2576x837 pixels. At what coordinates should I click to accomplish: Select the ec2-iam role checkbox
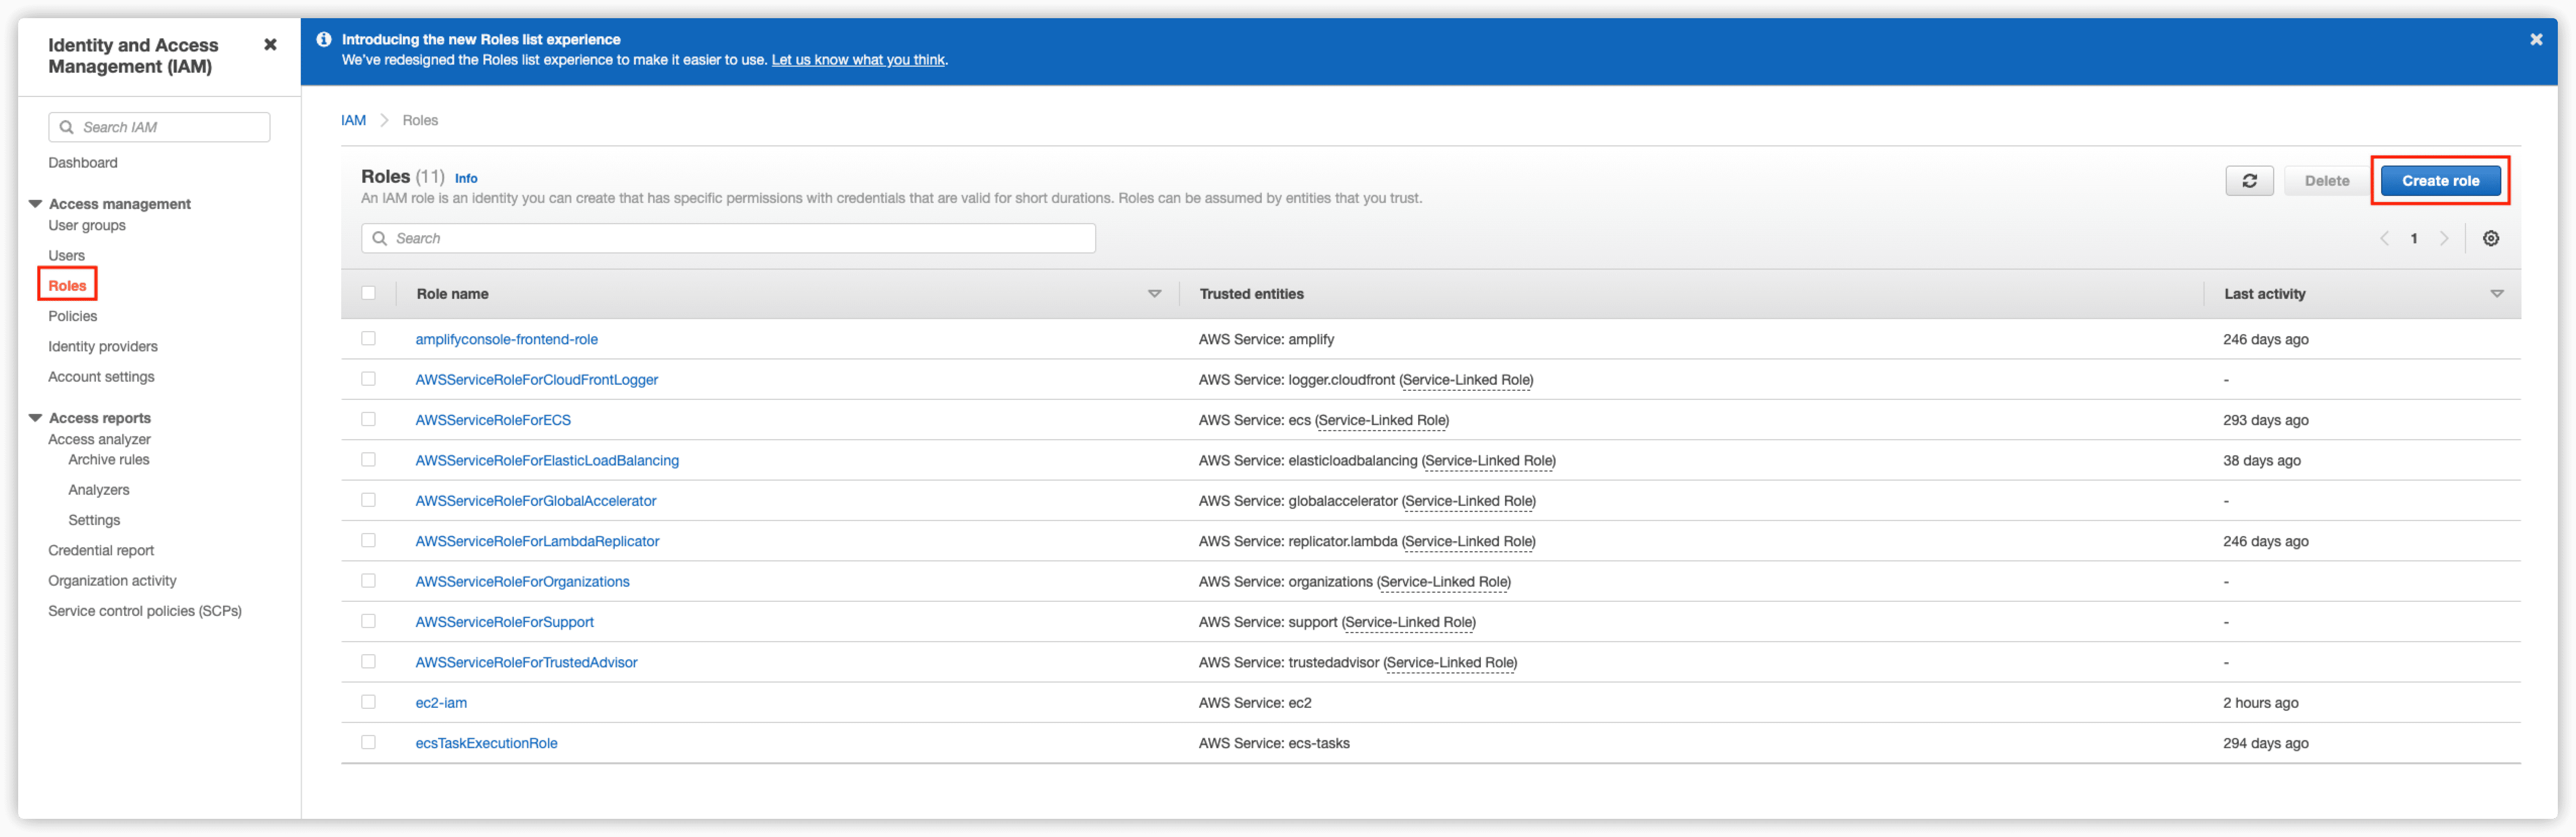[x=369, y=701]
